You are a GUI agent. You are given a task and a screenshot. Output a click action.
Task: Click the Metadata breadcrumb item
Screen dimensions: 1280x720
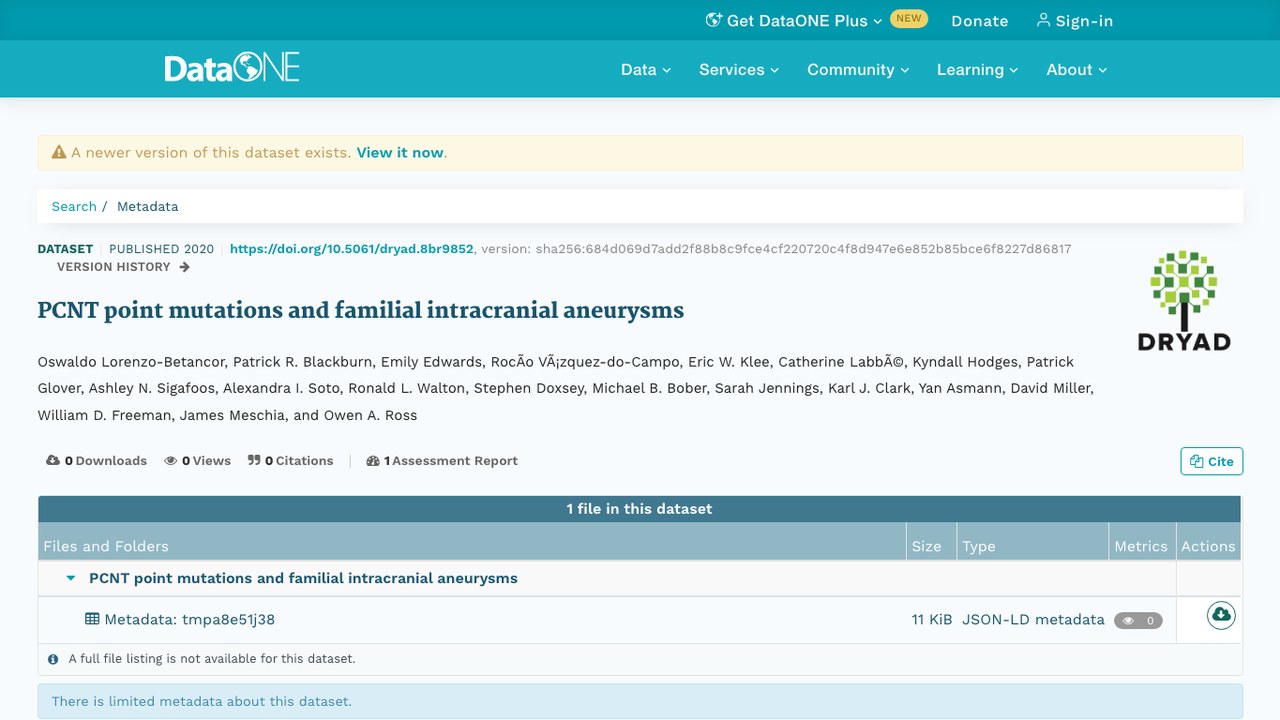(x=147, y=206)
